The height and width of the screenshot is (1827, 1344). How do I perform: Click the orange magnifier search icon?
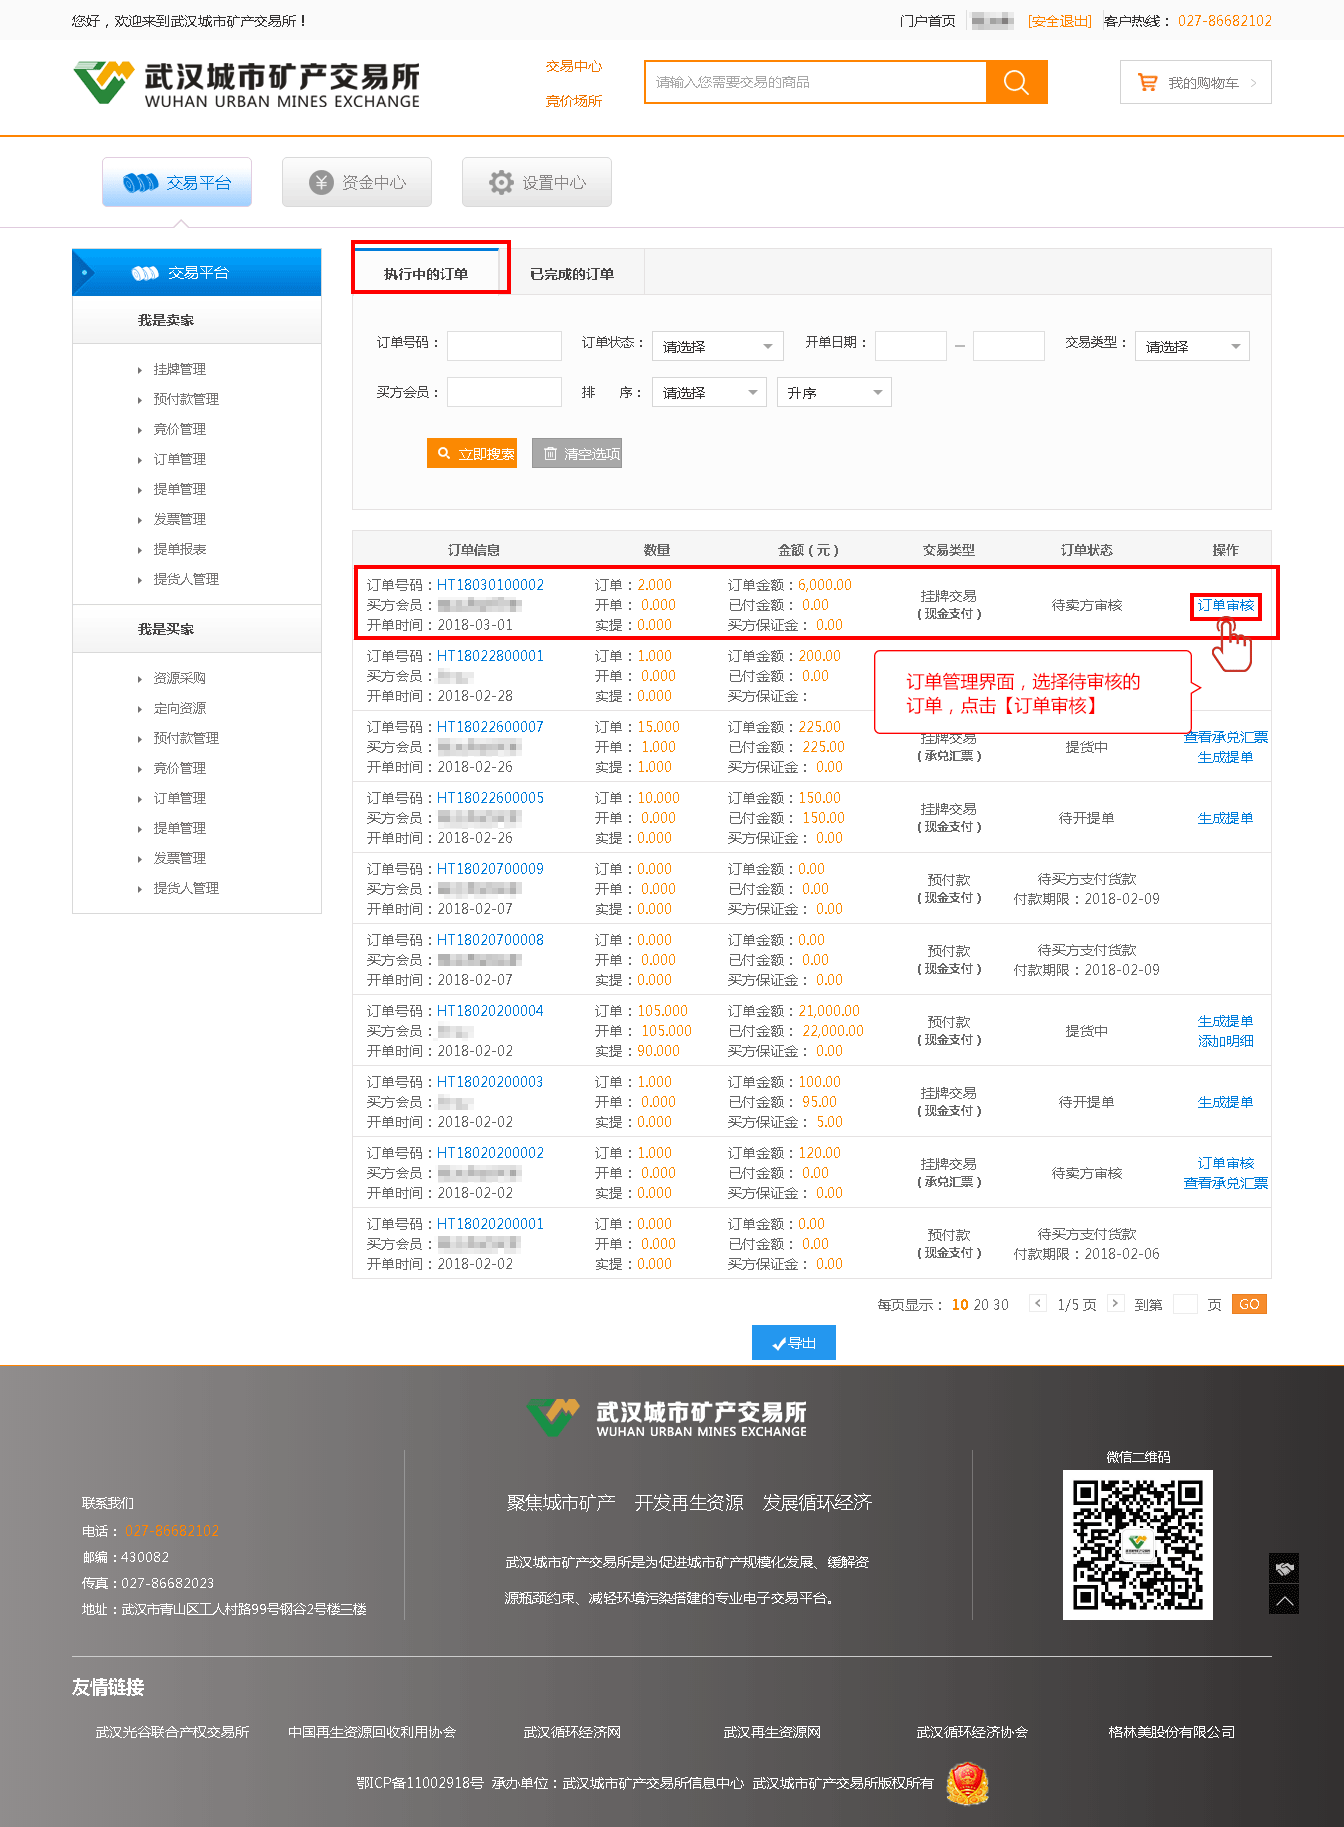click(1016, 82)
